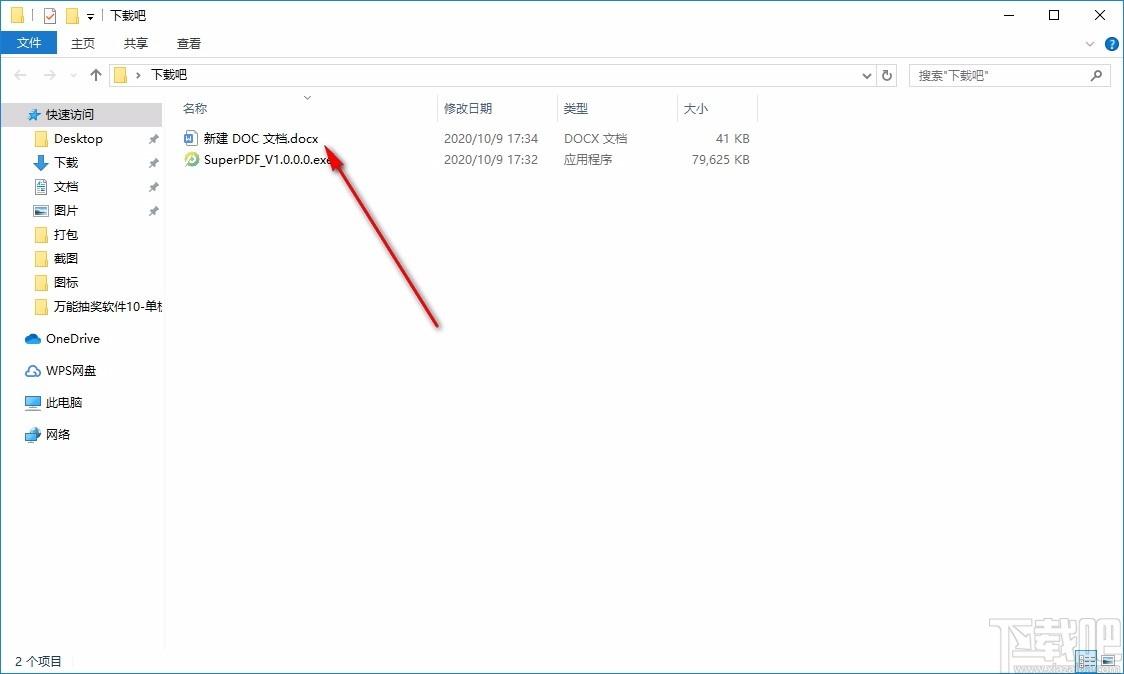Screen dimensions: 1124x674
Task: Click the pin icon next to 文档
Action: click(x=153, y=187)
